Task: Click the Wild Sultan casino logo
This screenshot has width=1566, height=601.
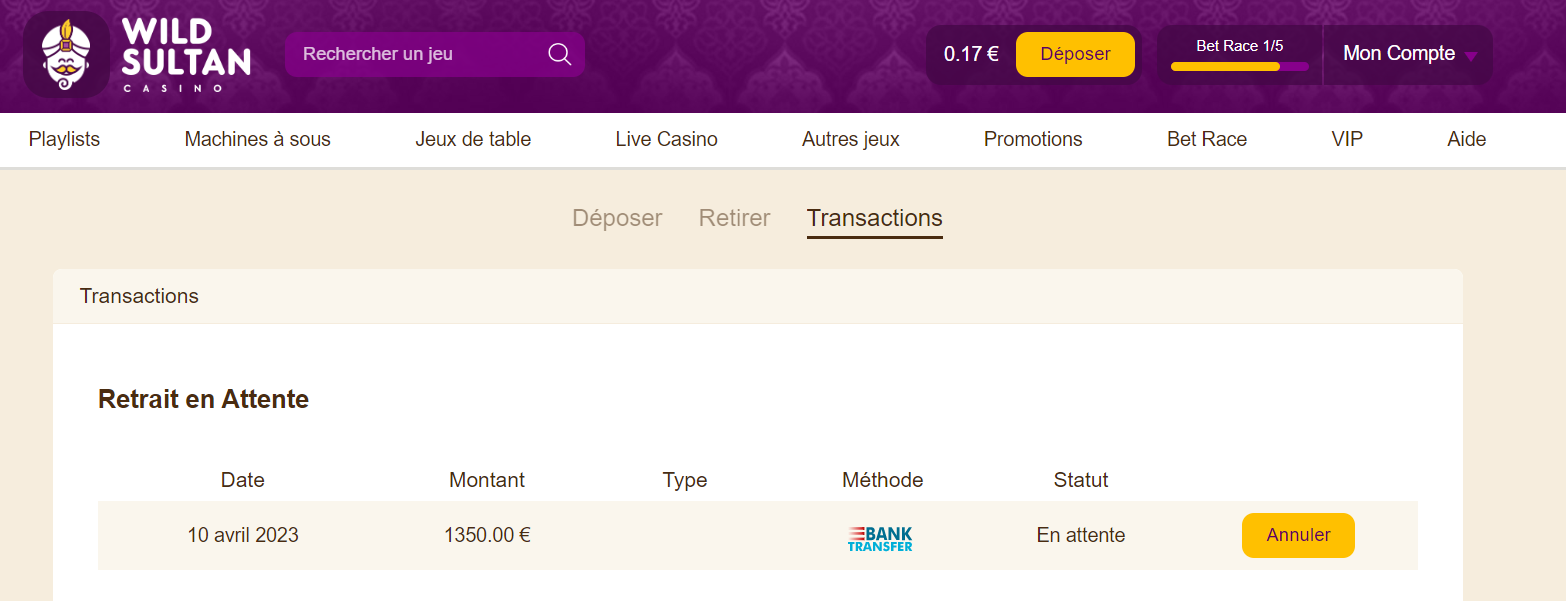Action: pos(137,54)
